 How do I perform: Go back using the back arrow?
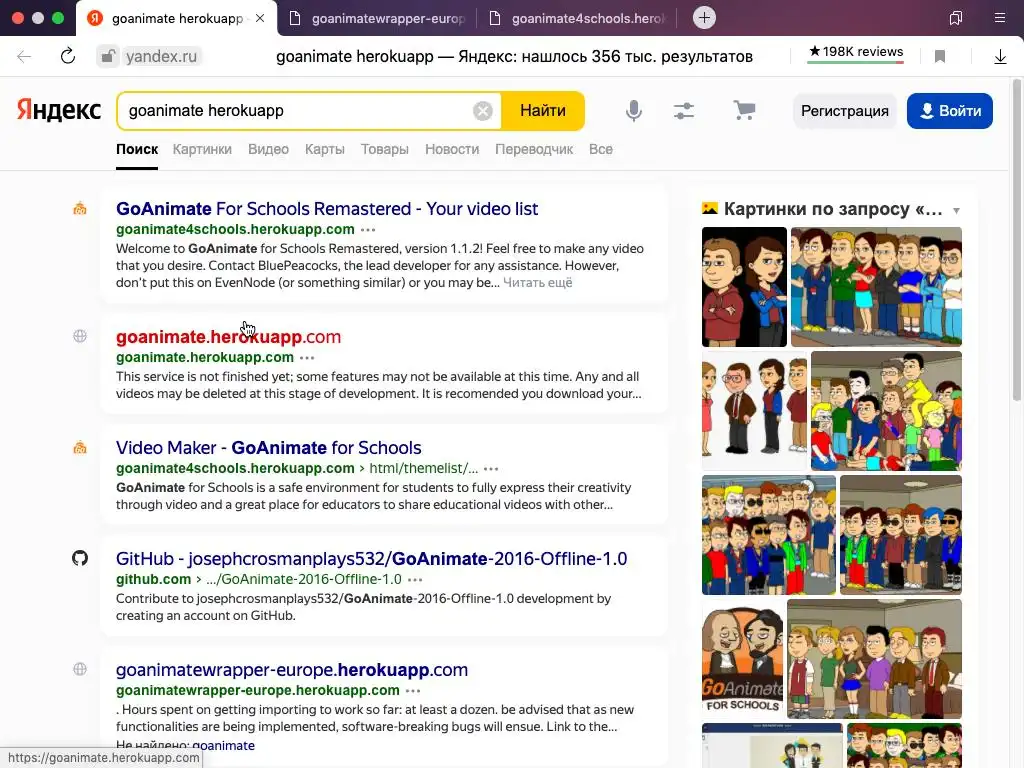[x=24, y=56]
